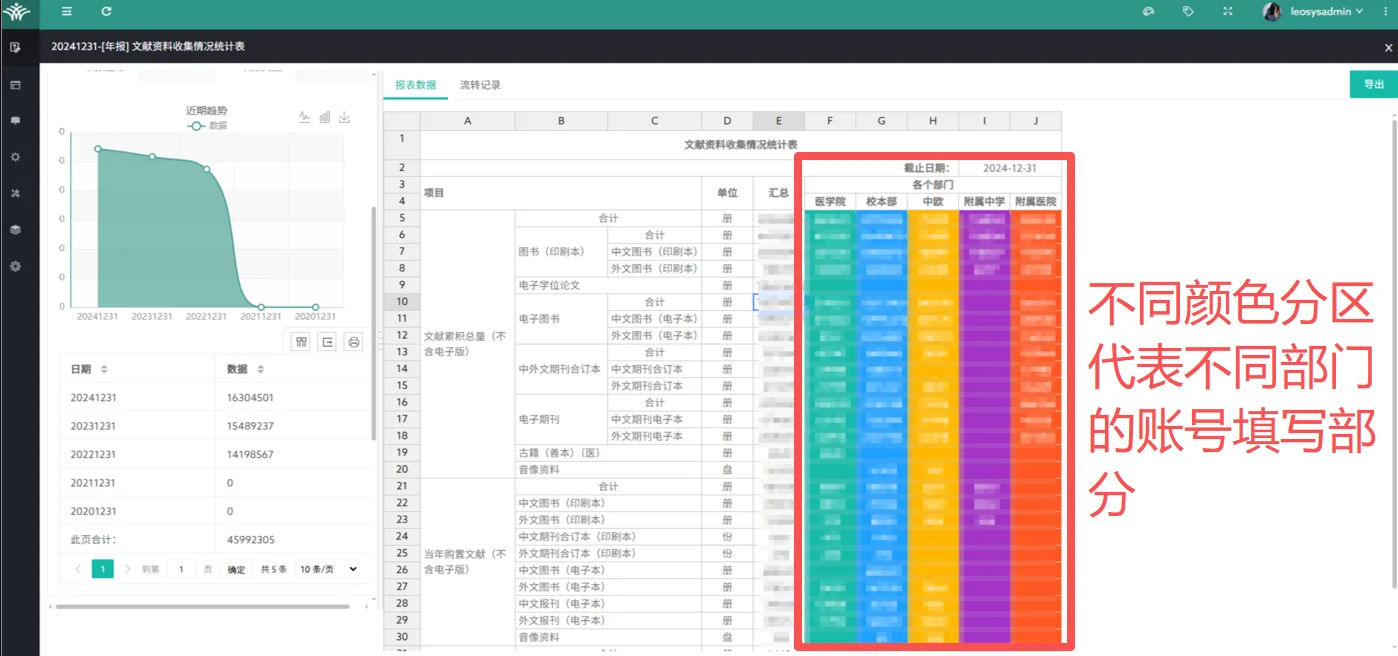Click the tag icon in header

(1188, 12)
